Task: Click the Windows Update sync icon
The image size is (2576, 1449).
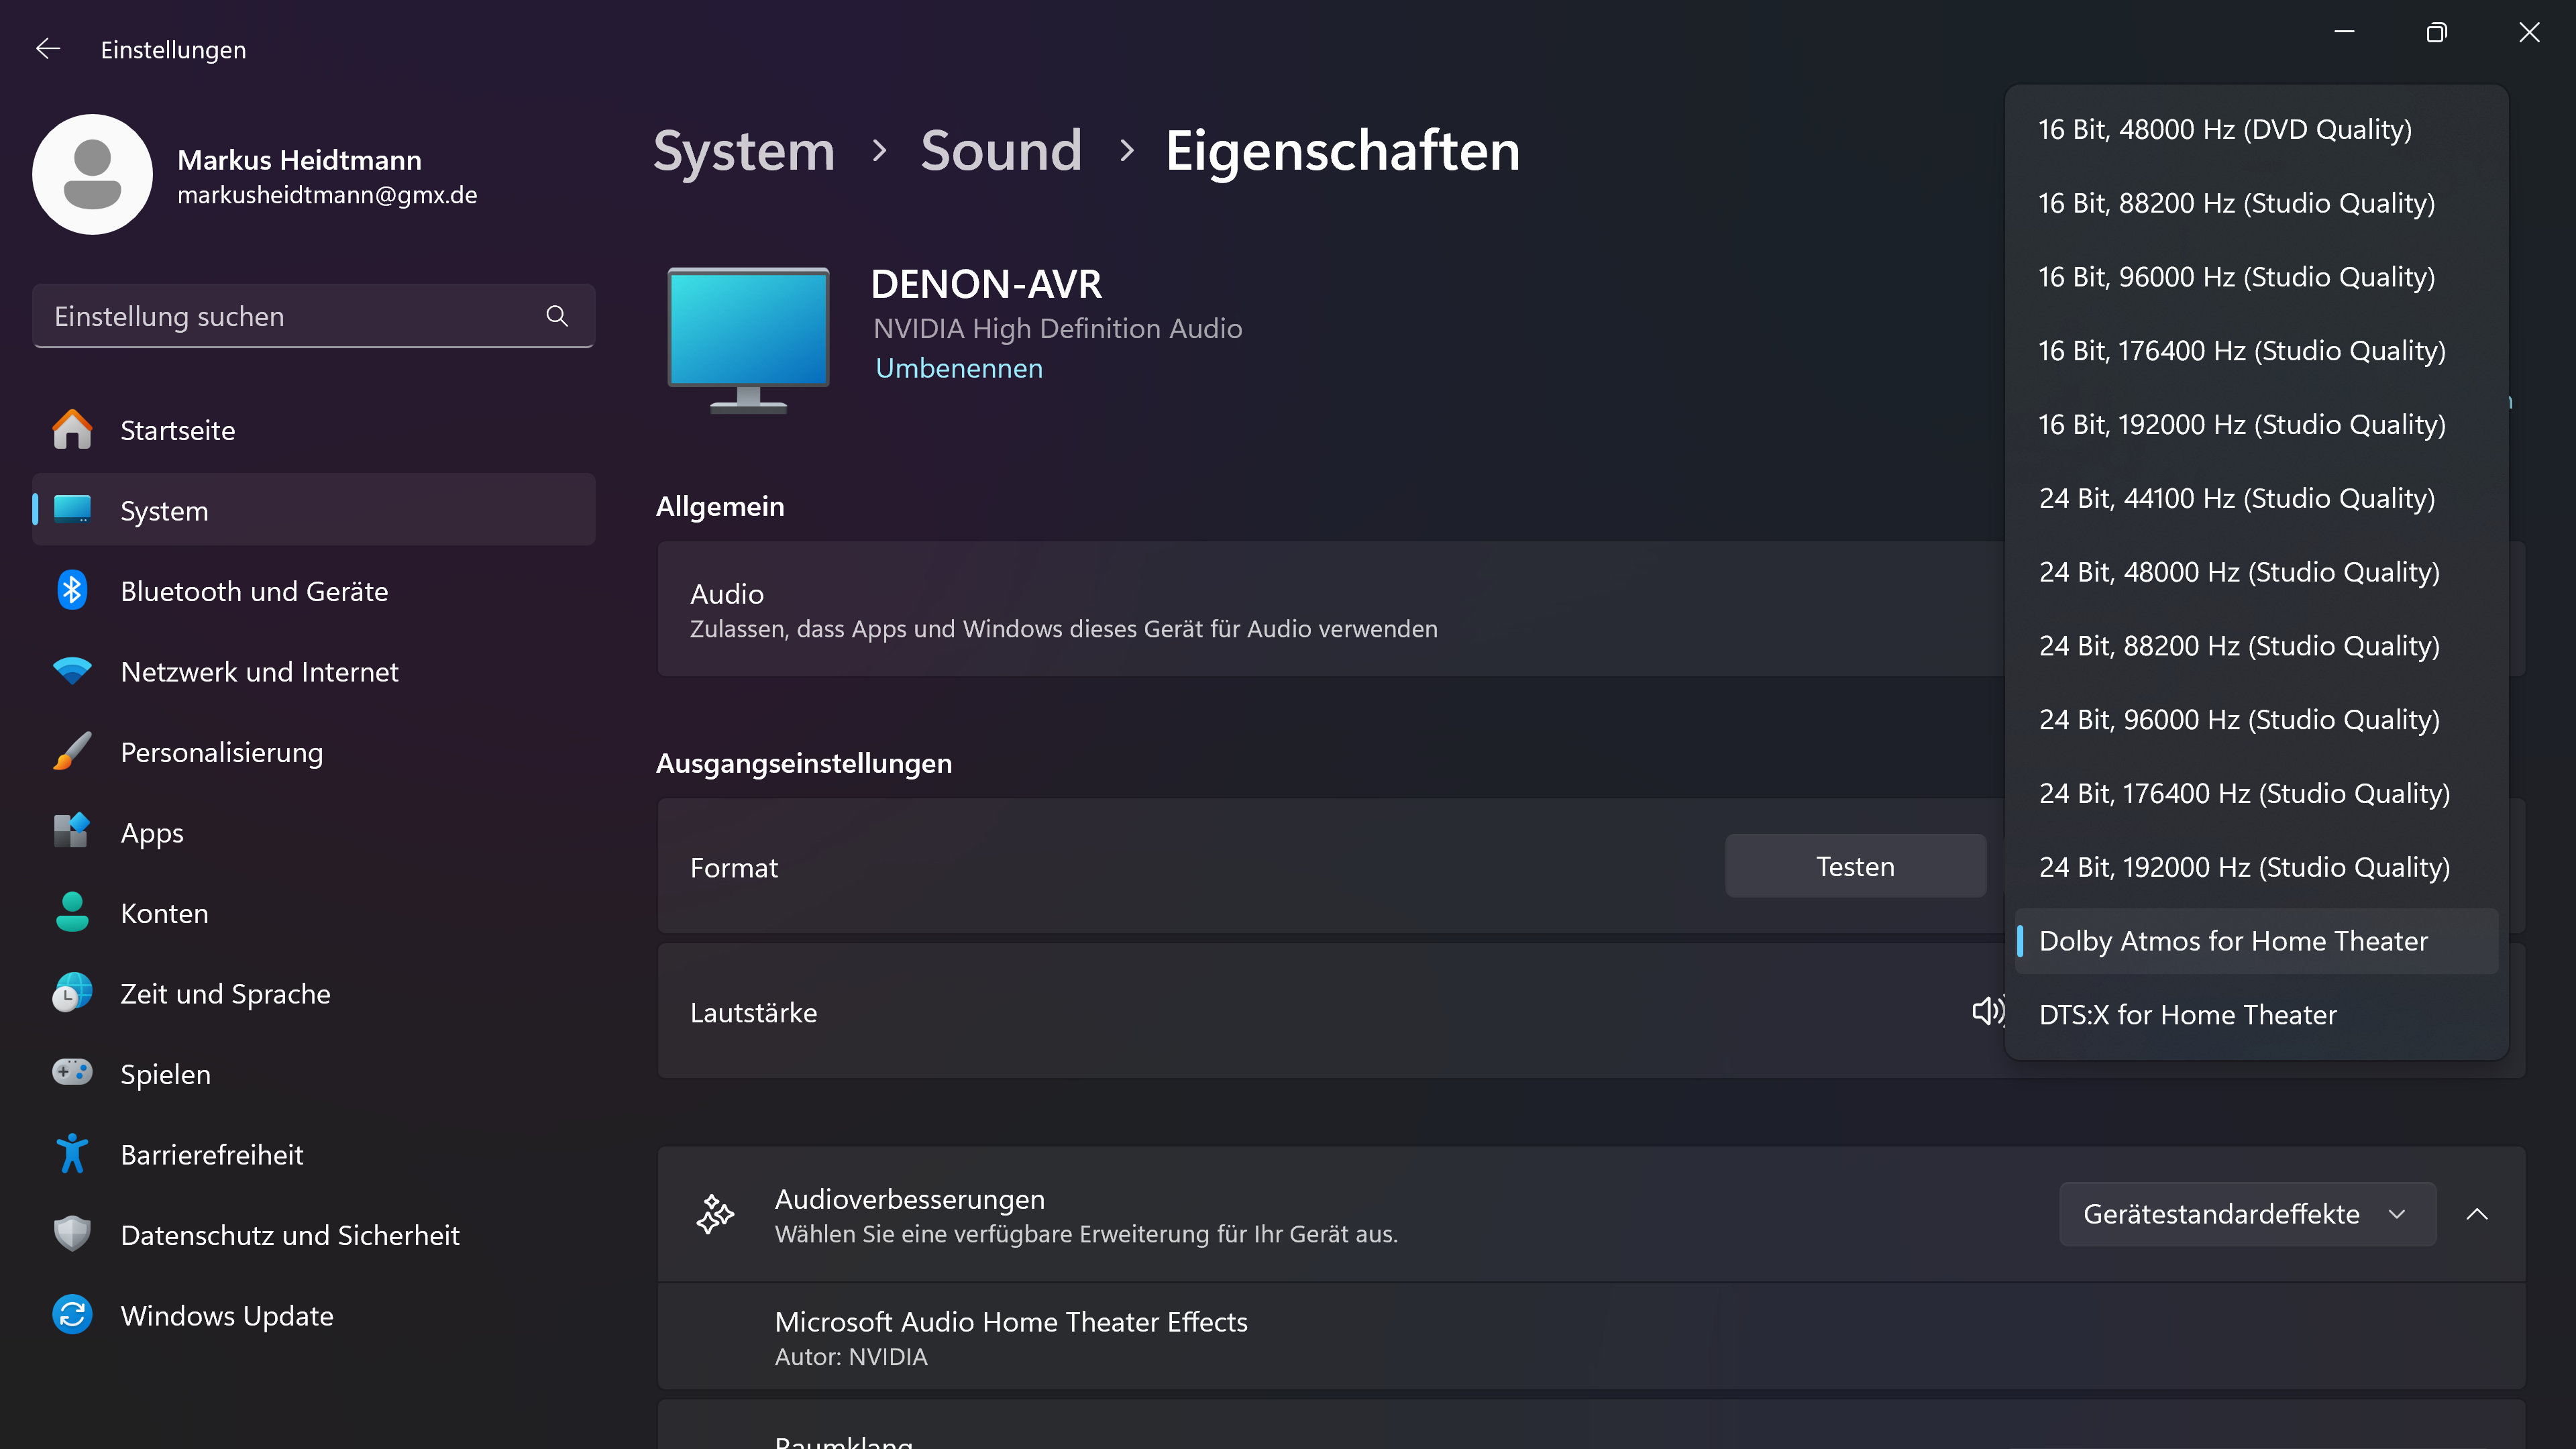Action: point(72,1315)
